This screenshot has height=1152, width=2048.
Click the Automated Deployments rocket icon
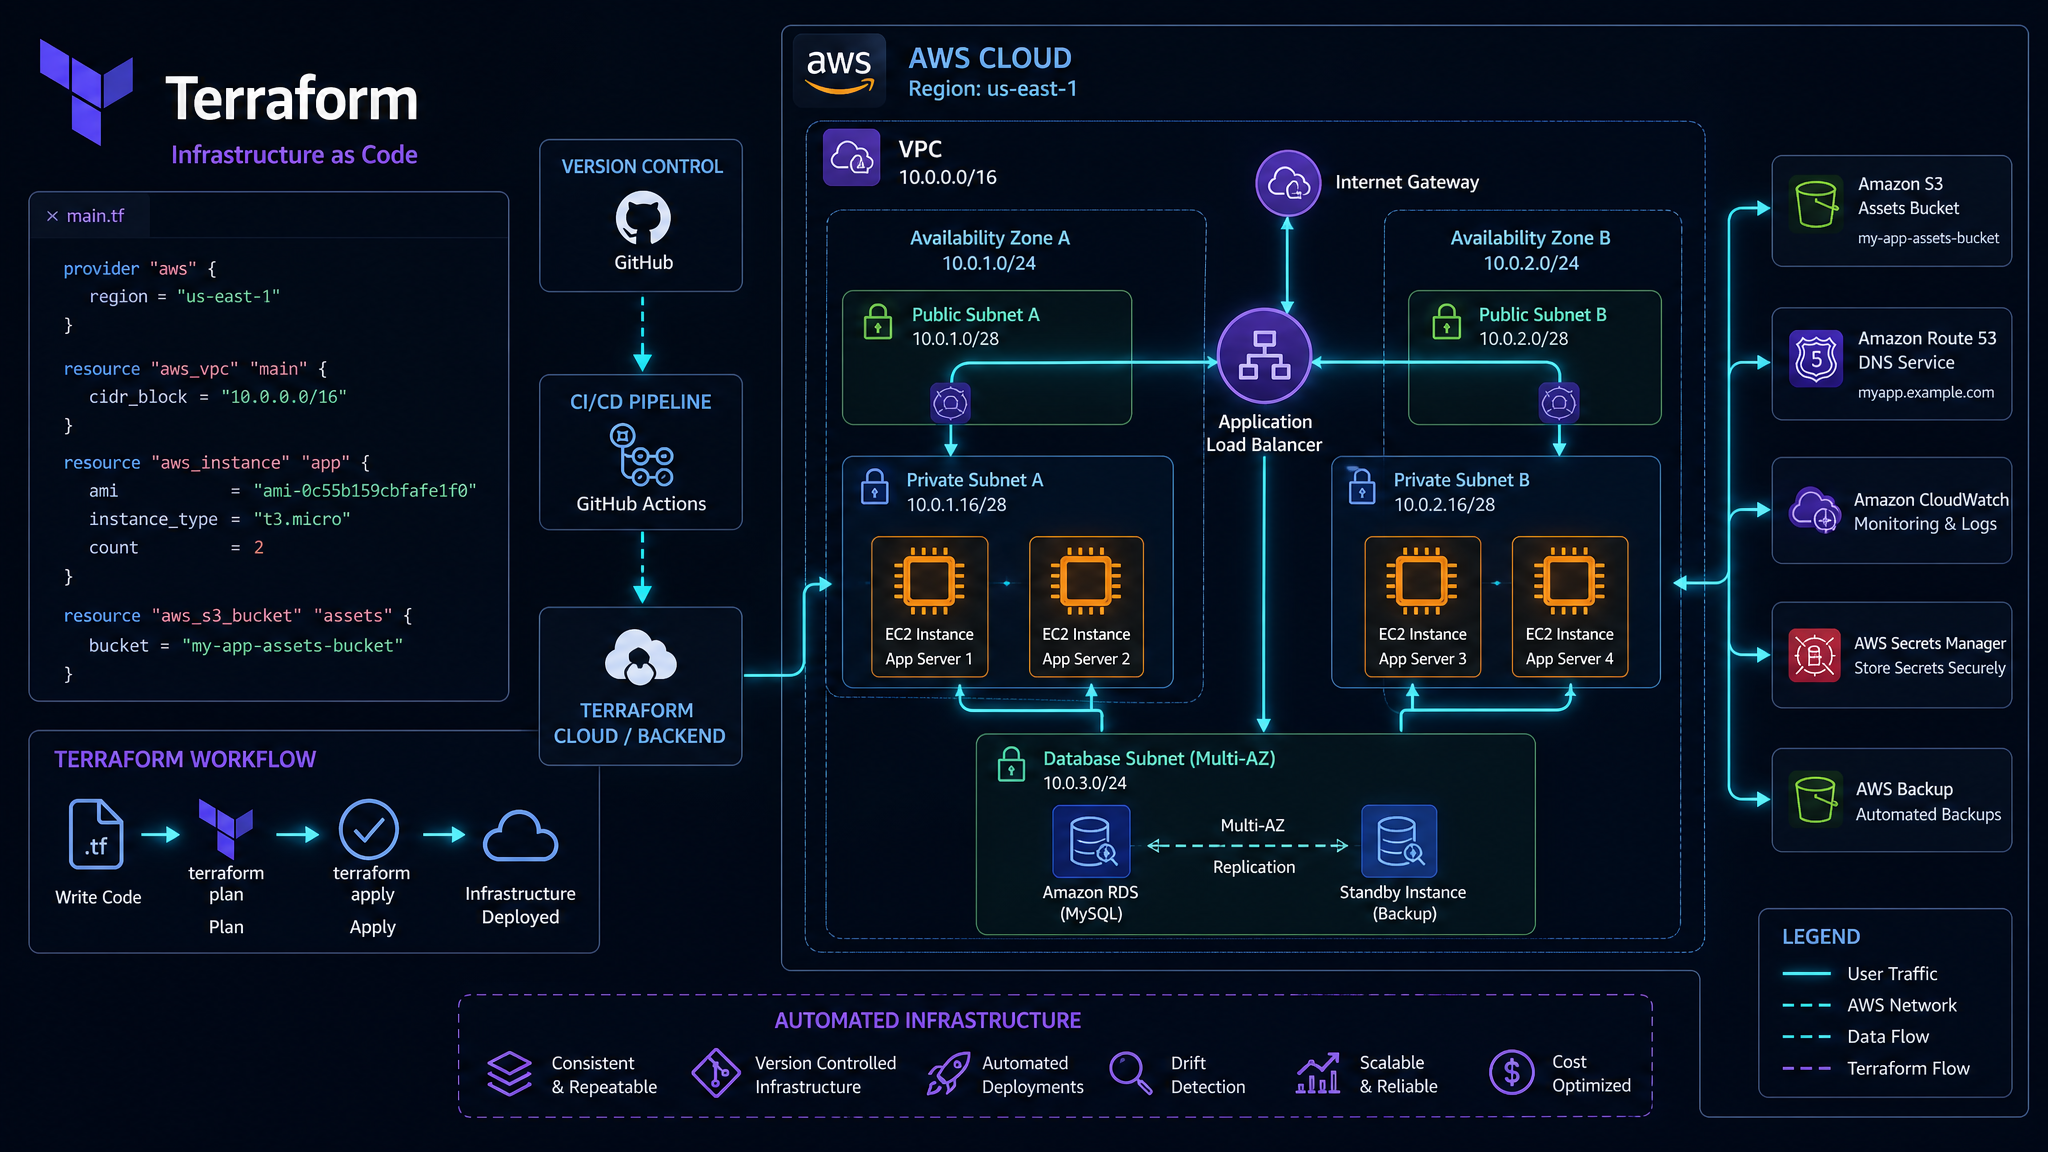[x=948, y=1073]
